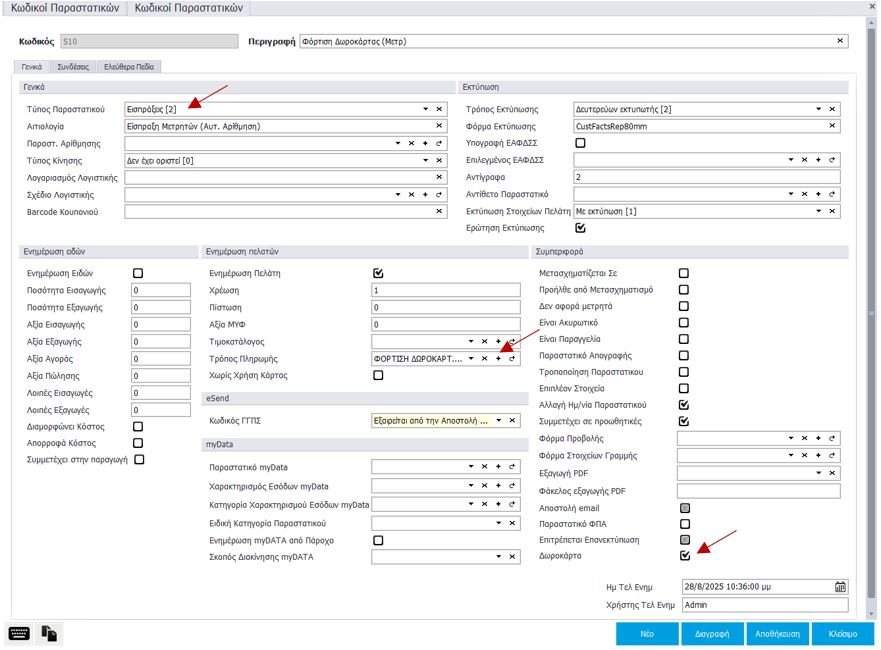
Task: Open the Ελεύθερα Πεδία tab
Action: pos(126,66)
